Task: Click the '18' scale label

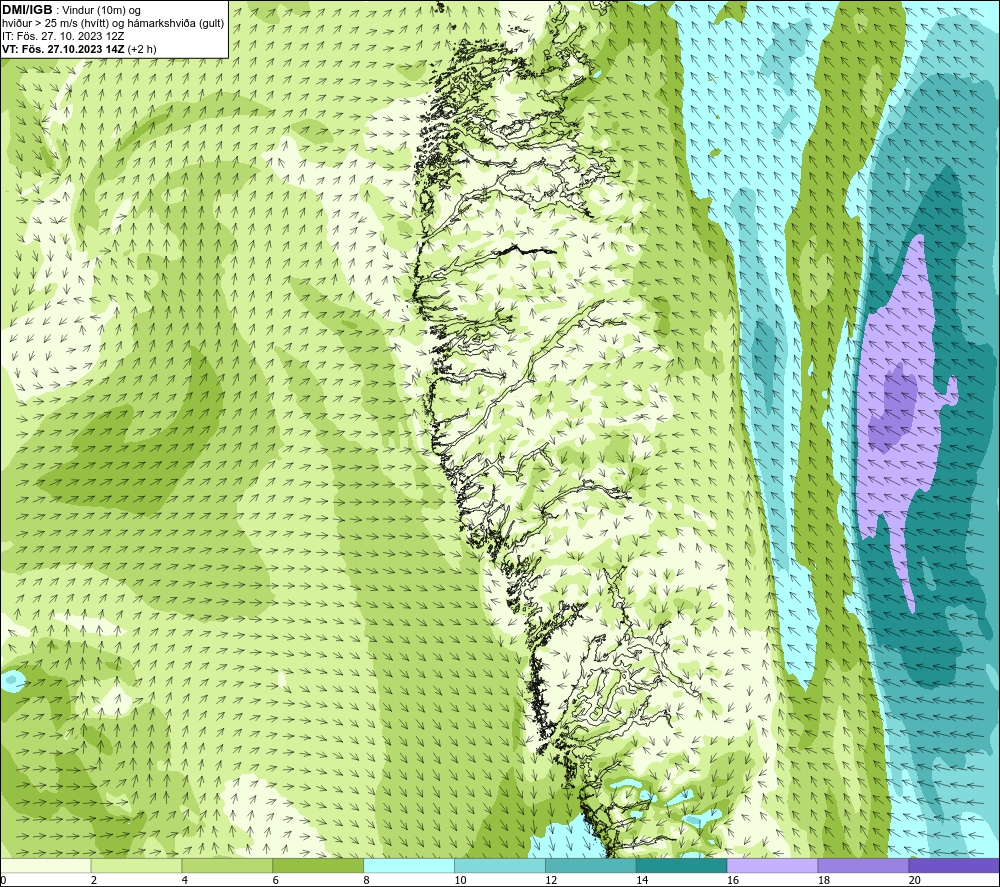Action: [823, 880]
